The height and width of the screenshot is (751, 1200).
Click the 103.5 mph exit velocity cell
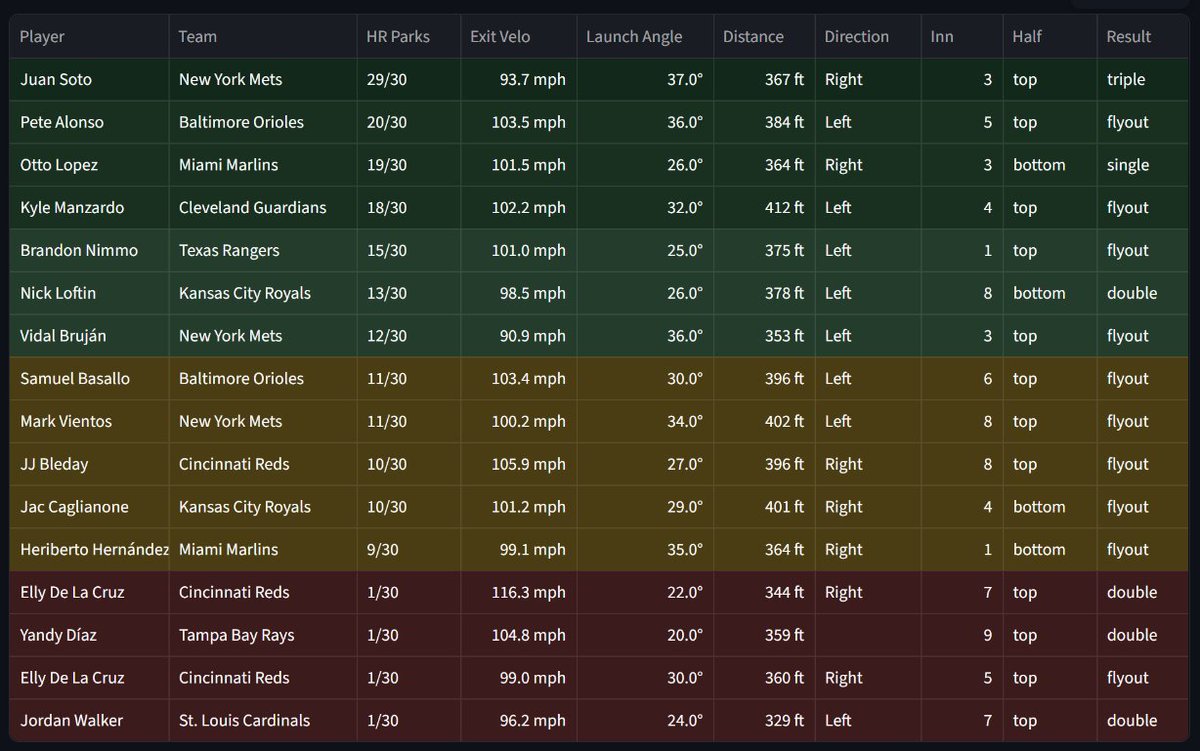(518, 122)
